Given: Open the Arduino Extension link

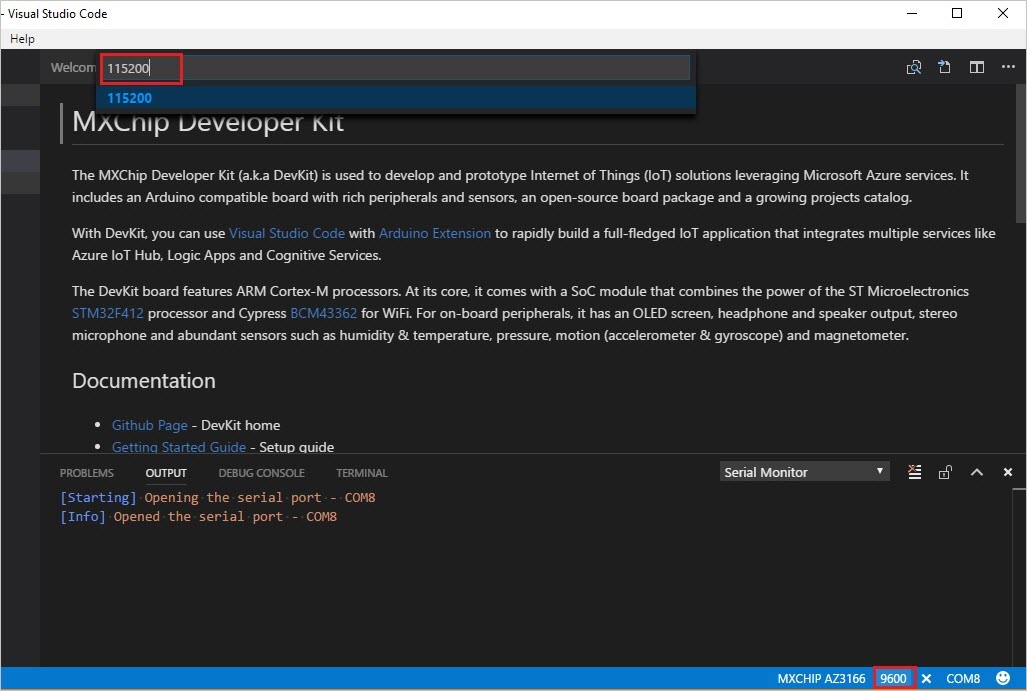Looking at the screenshot, I should coord(435,233).
